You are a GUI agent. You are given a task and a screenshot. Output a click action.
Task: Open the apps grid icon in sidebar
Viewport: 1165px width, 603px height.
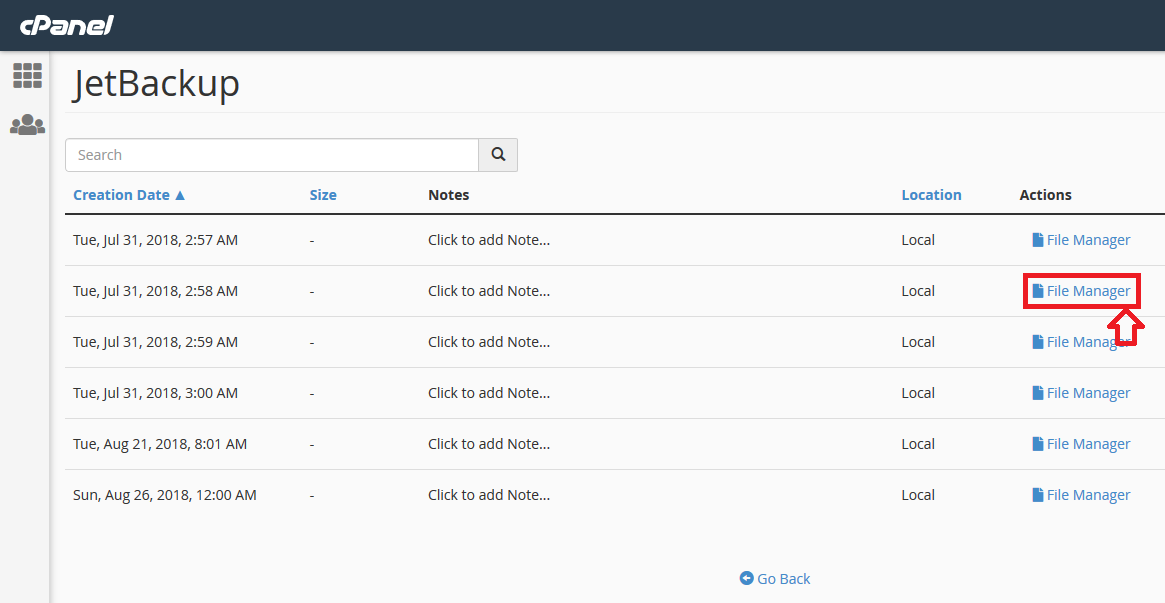tap(27, 75)
